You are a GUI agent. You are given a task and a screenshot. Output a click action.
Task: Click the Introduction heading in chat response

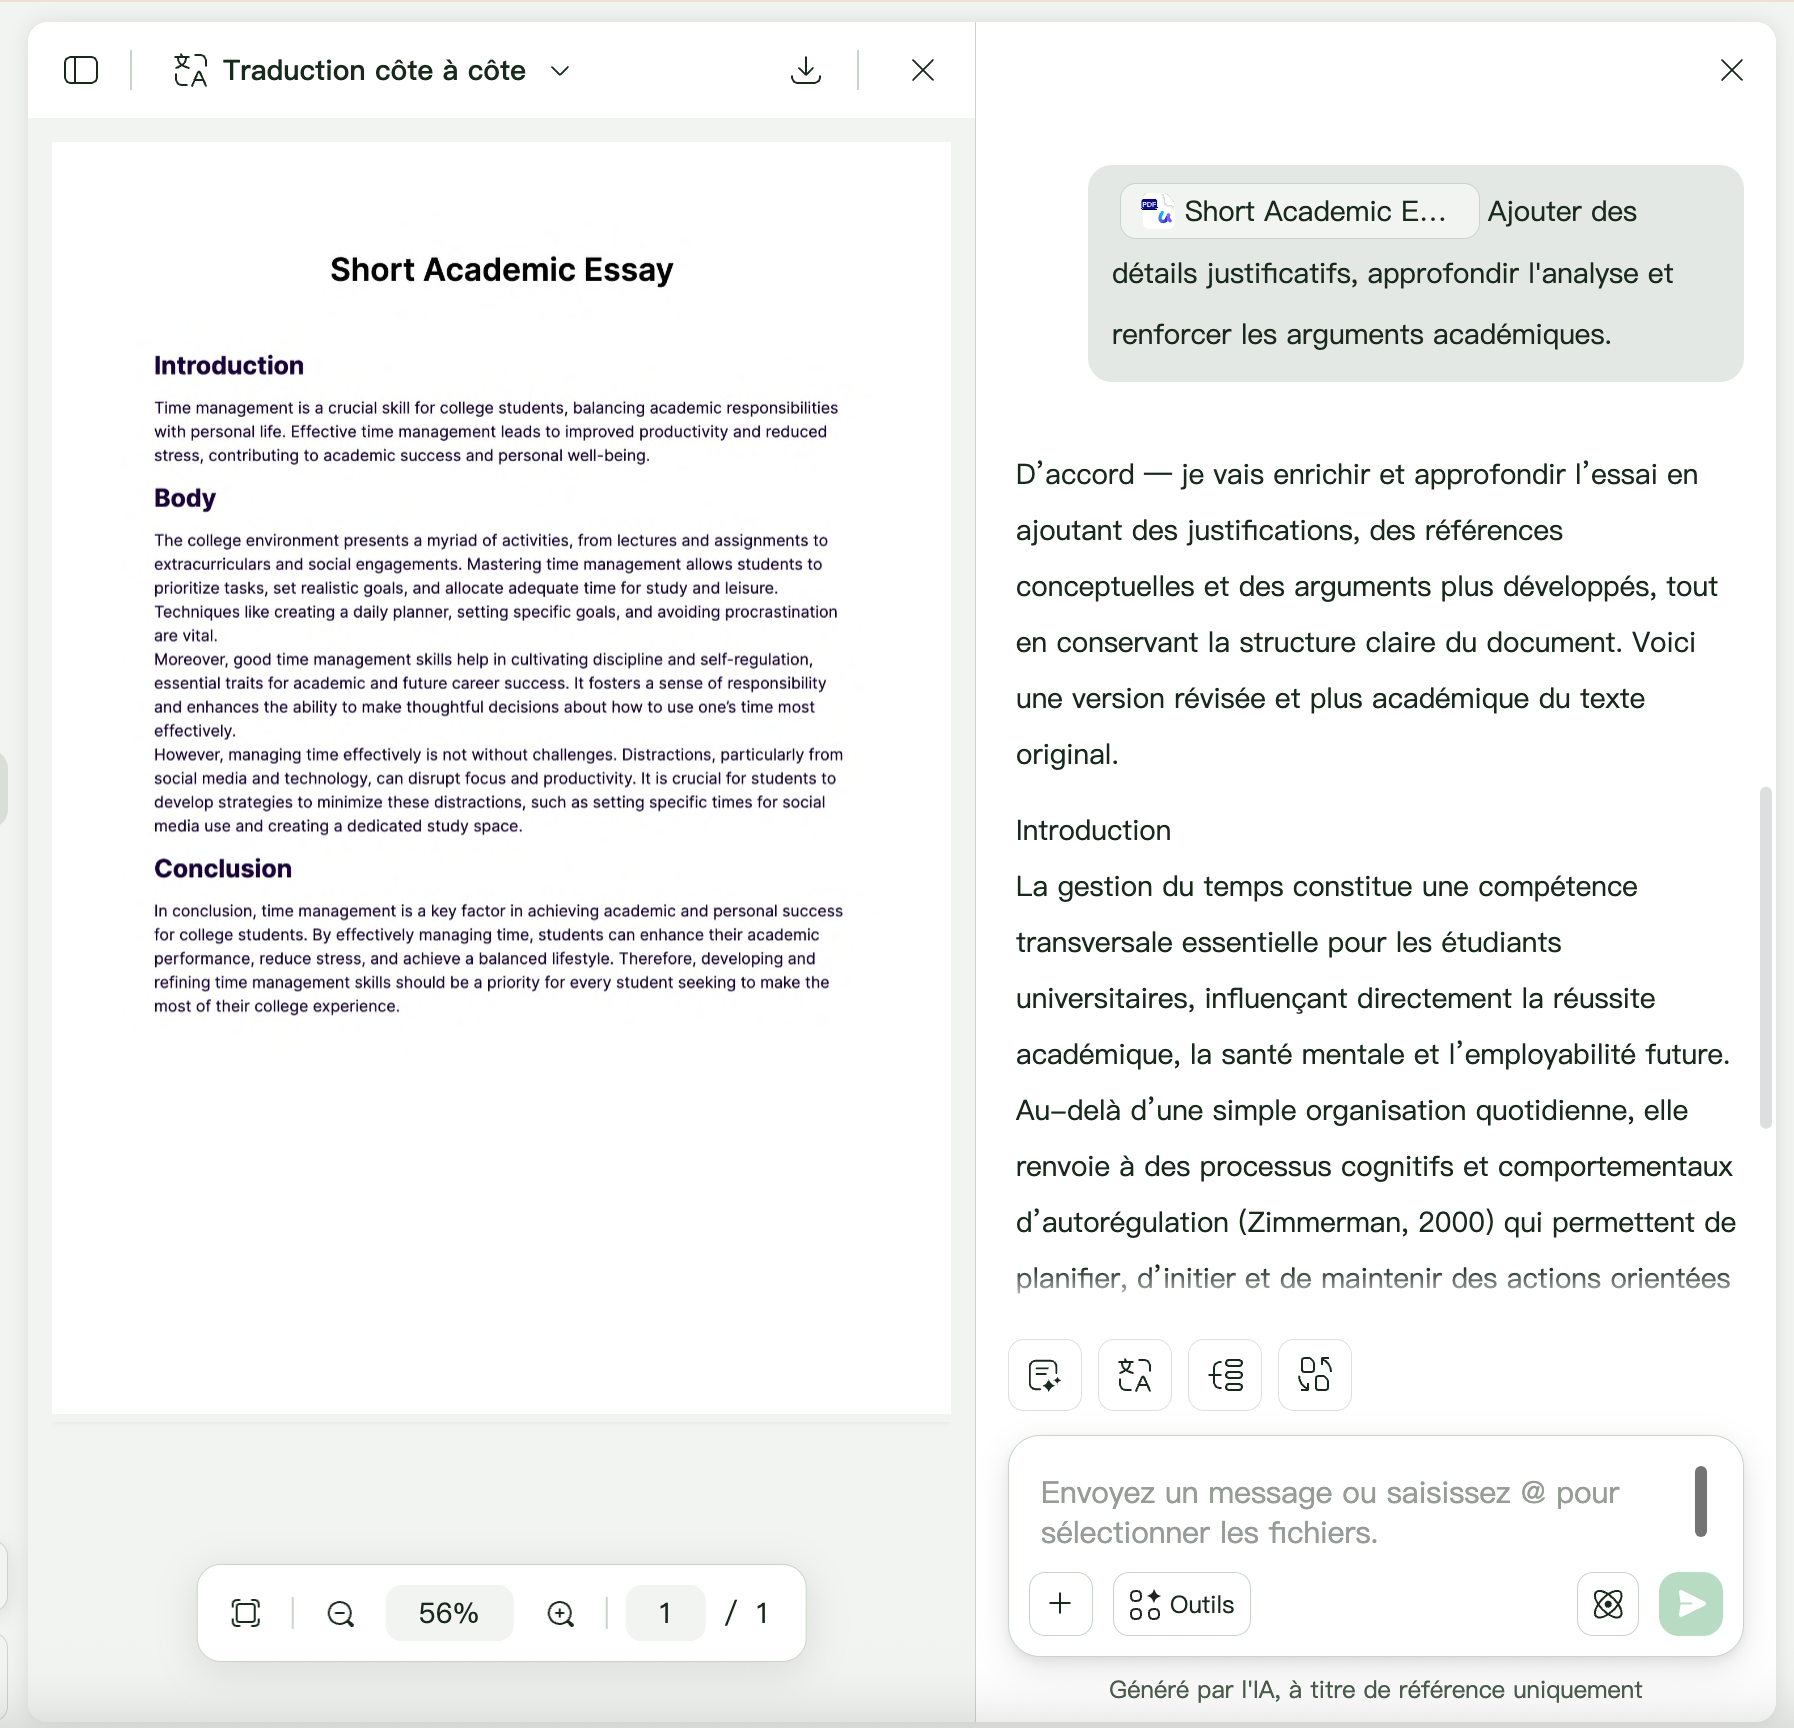[1093, 830]
